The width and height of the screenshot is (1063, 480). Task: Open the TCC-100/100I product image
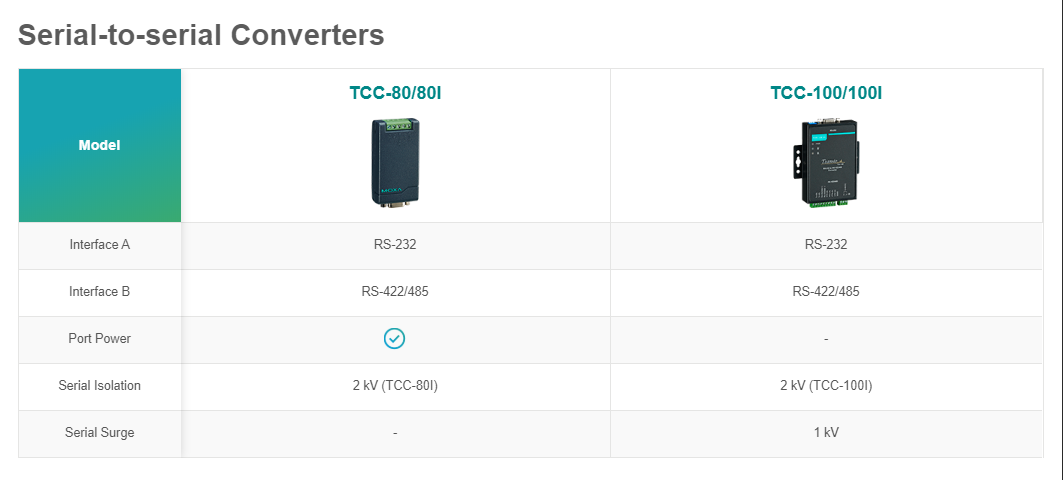[826, 163]
